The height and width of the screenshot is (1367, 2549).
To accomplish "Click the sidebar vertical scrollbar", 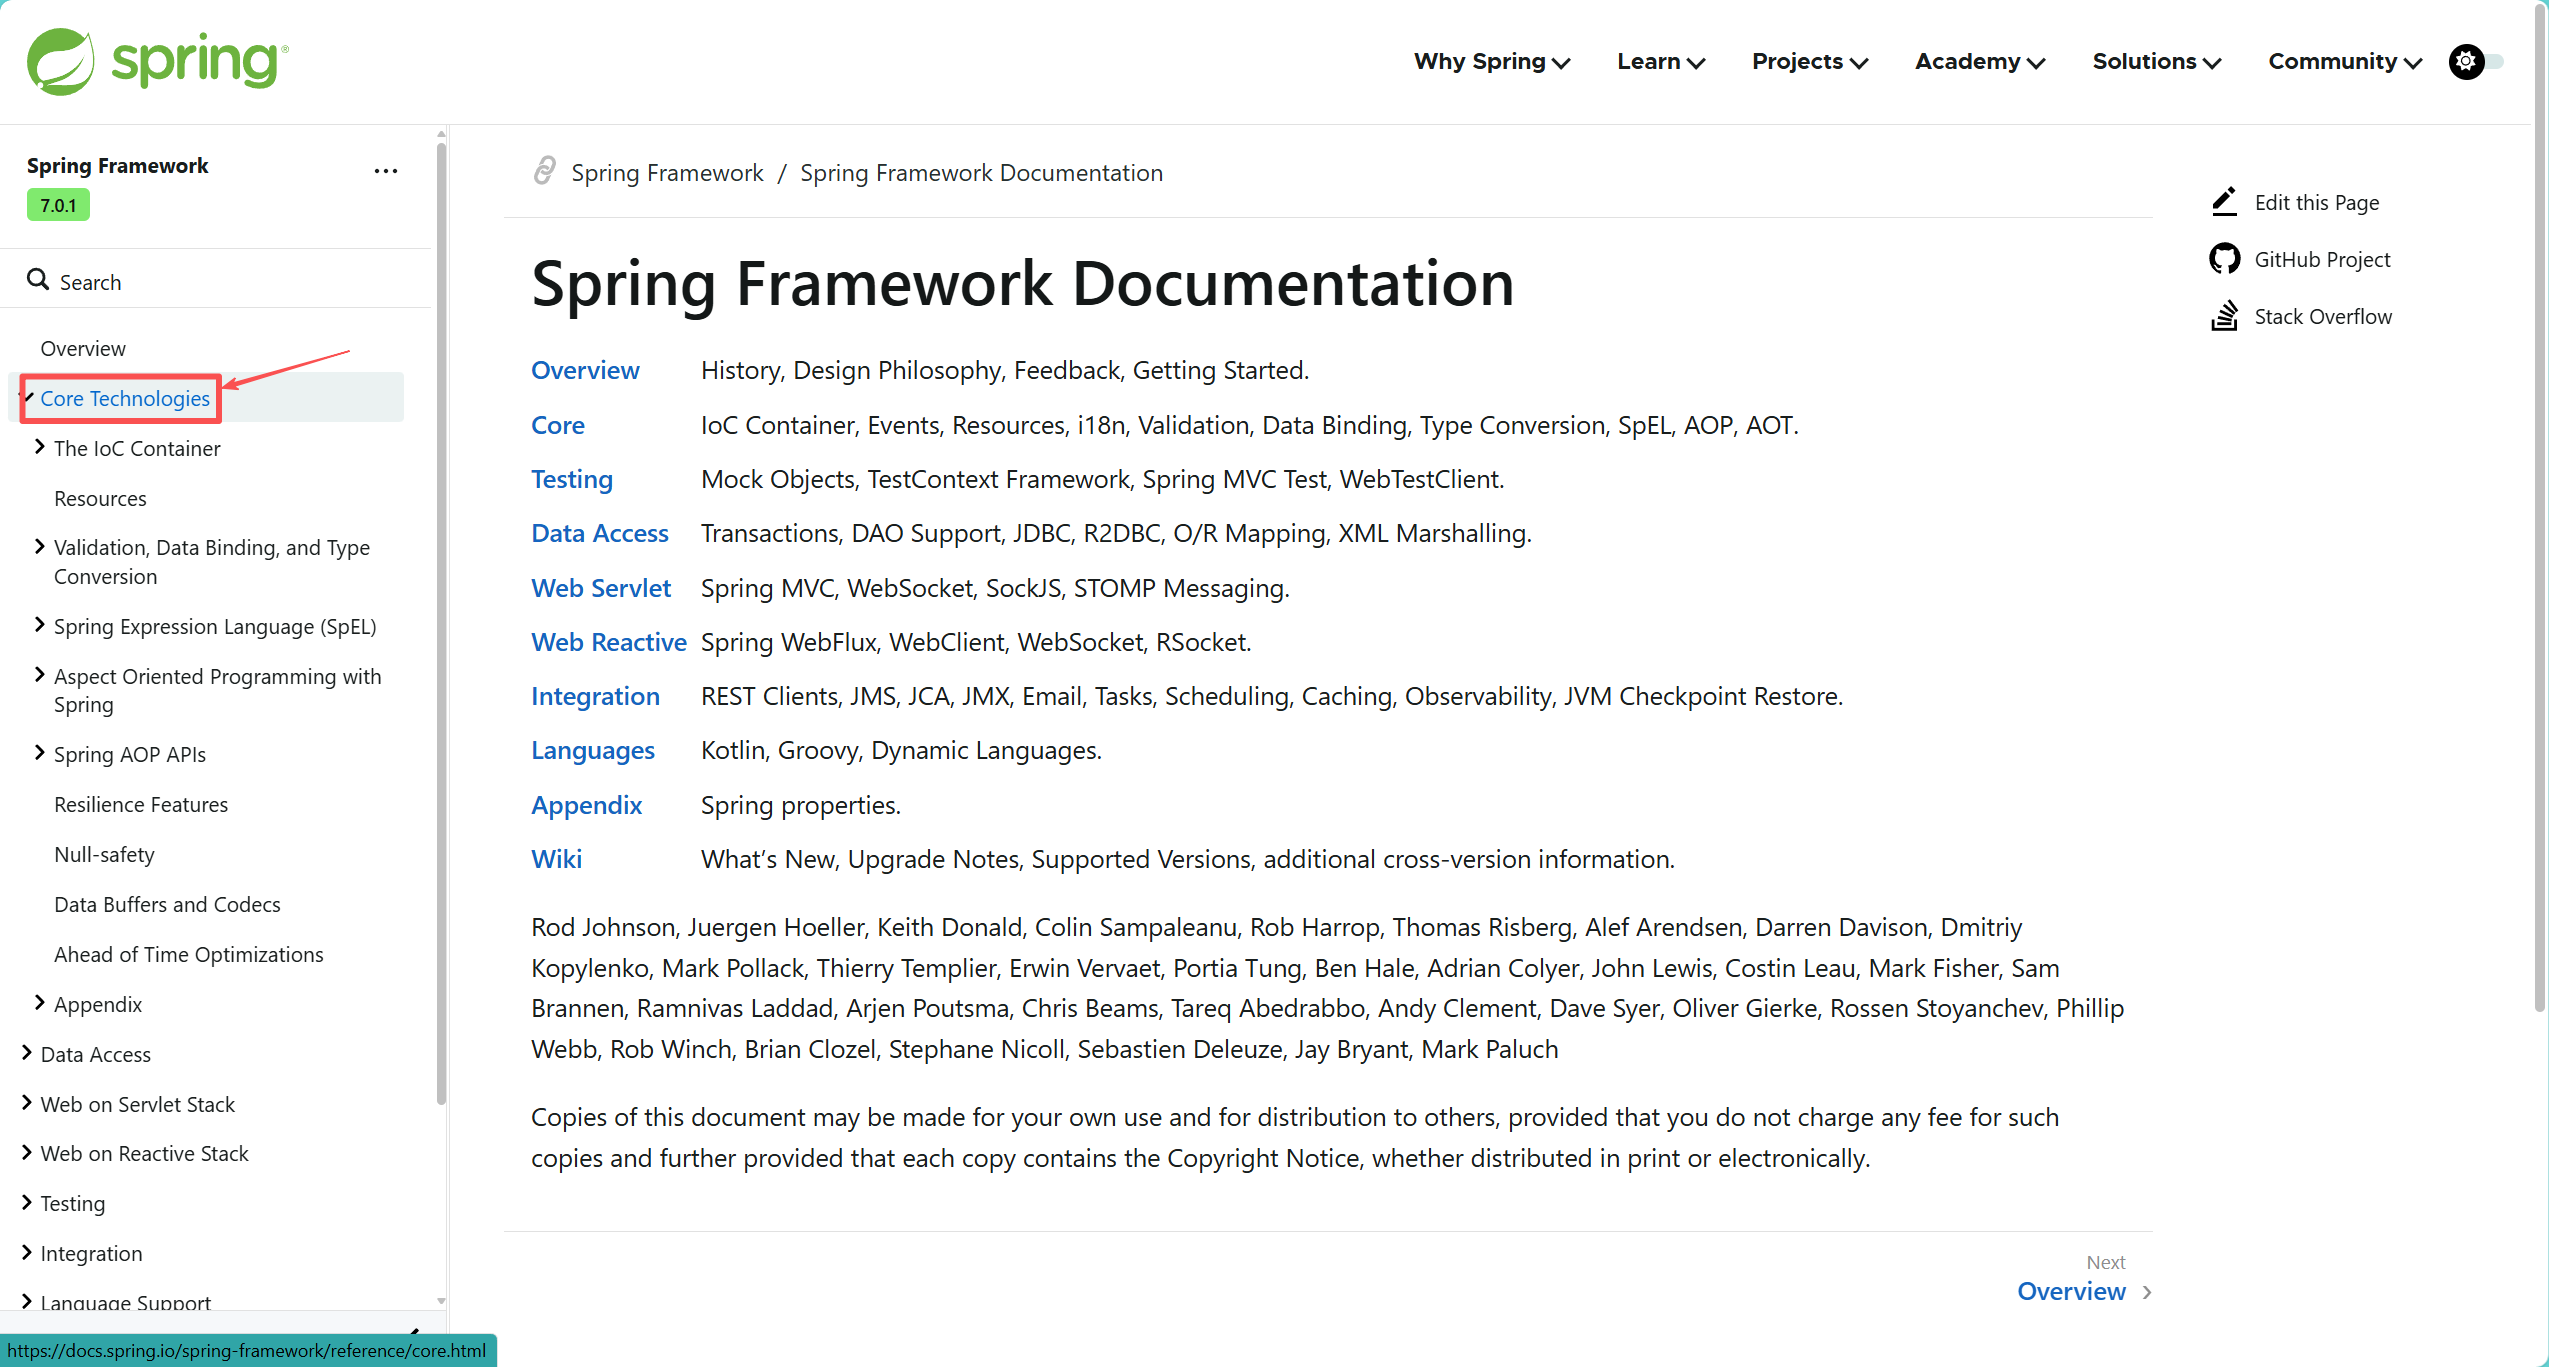I will (x=441, y=620).
